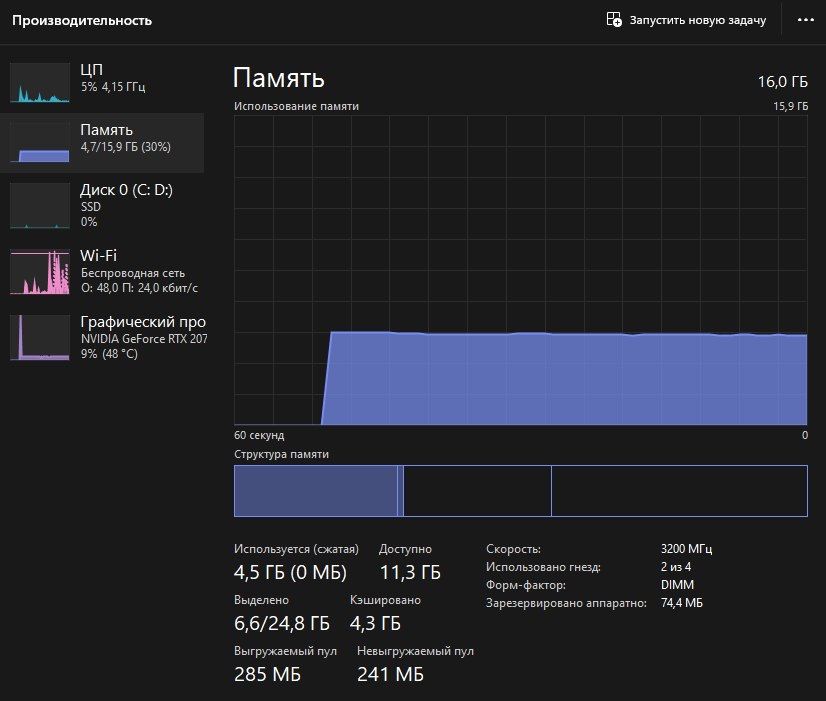The width and height of the screenshot is (826, 701).
Task: Click the Беспроводная сеть label
Action: pos(133,273)
